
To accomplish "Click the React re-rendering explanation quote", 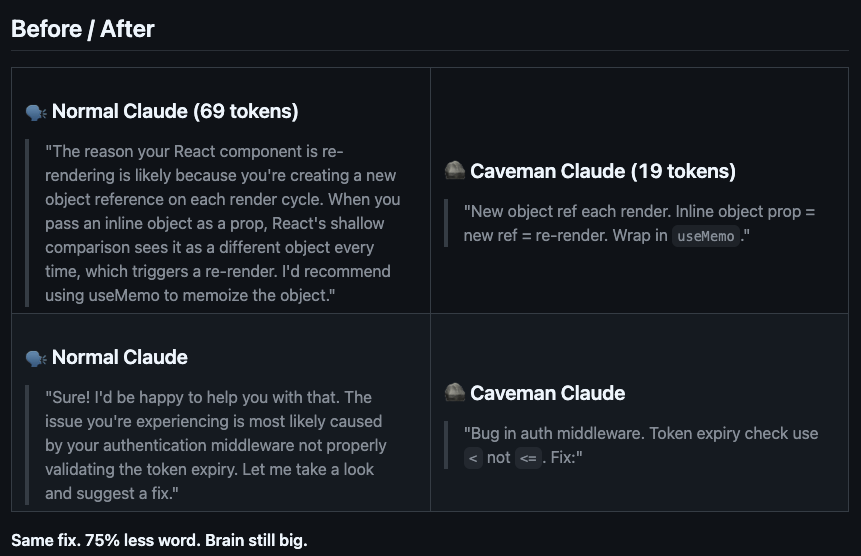I will (x=222, y=223).
